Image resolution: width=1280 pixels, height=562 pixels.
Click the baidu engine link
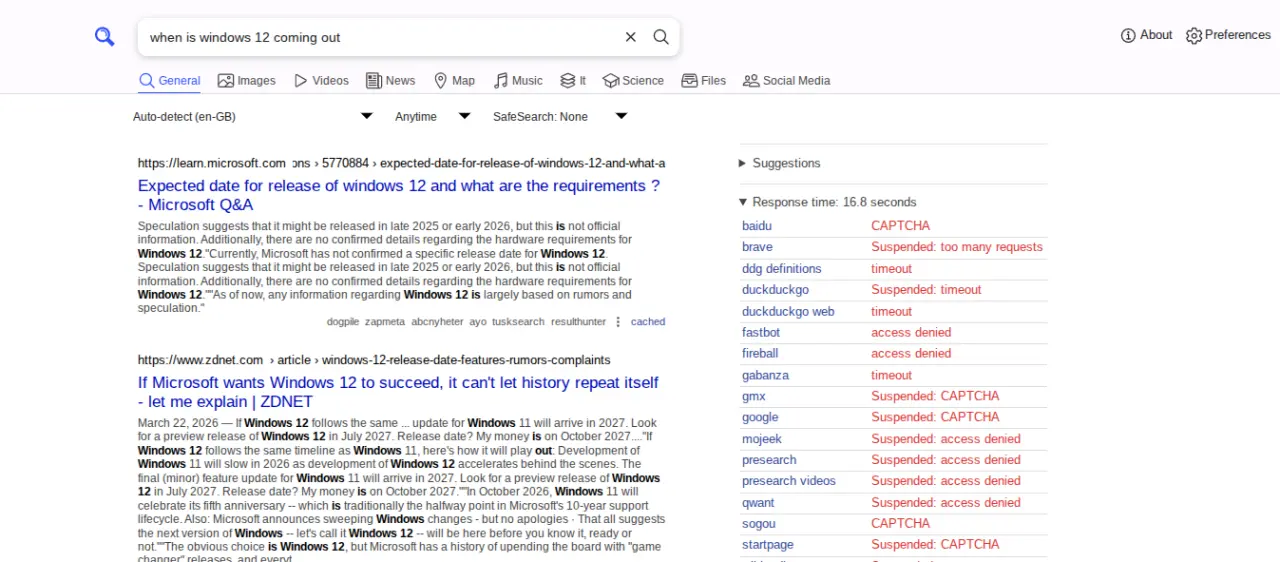click(x=757, y=226)
